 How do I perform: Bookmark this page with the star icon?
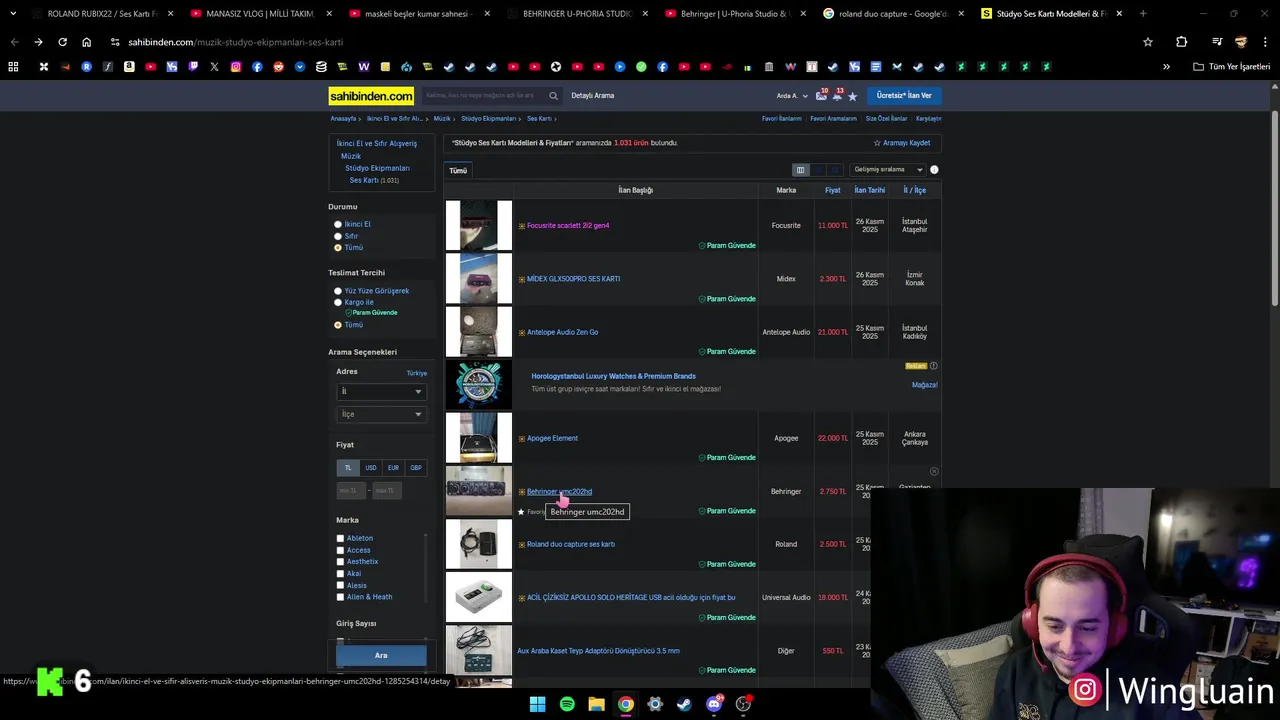point(1148,42)
